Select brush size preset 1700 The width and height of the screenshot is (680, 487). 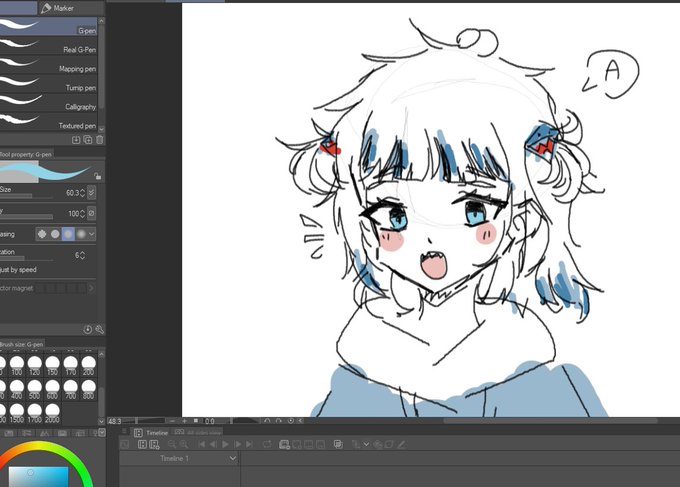(35, 413)
